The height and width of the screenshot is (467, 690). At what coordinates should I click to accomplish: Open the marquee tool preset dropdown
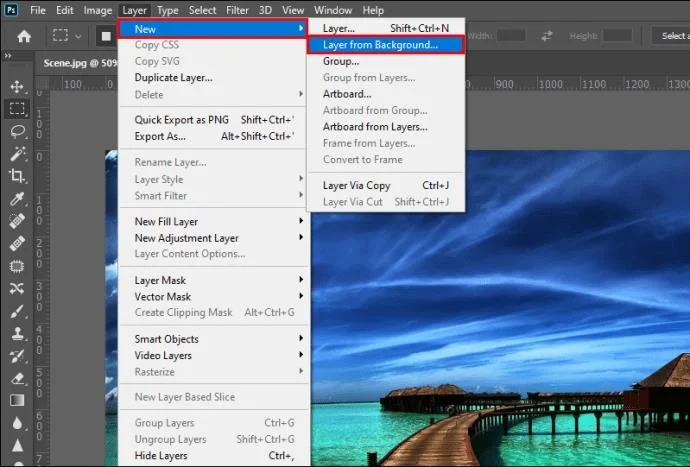tap(78, 36)
